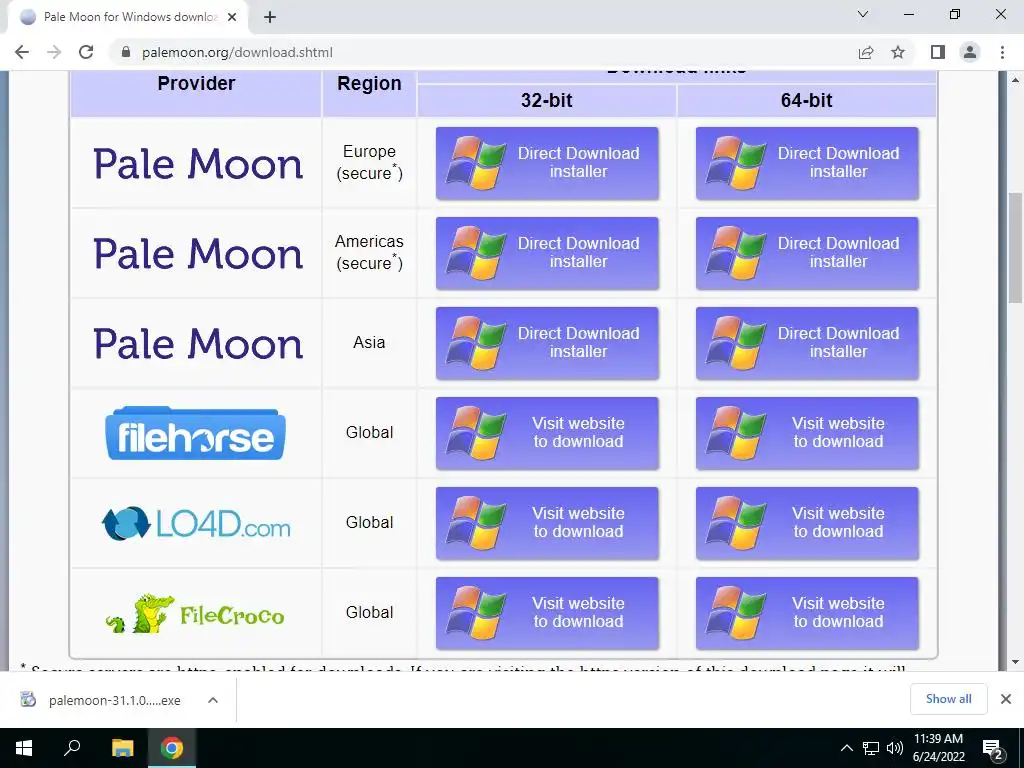Open a new browser tab

coord(270,17)
